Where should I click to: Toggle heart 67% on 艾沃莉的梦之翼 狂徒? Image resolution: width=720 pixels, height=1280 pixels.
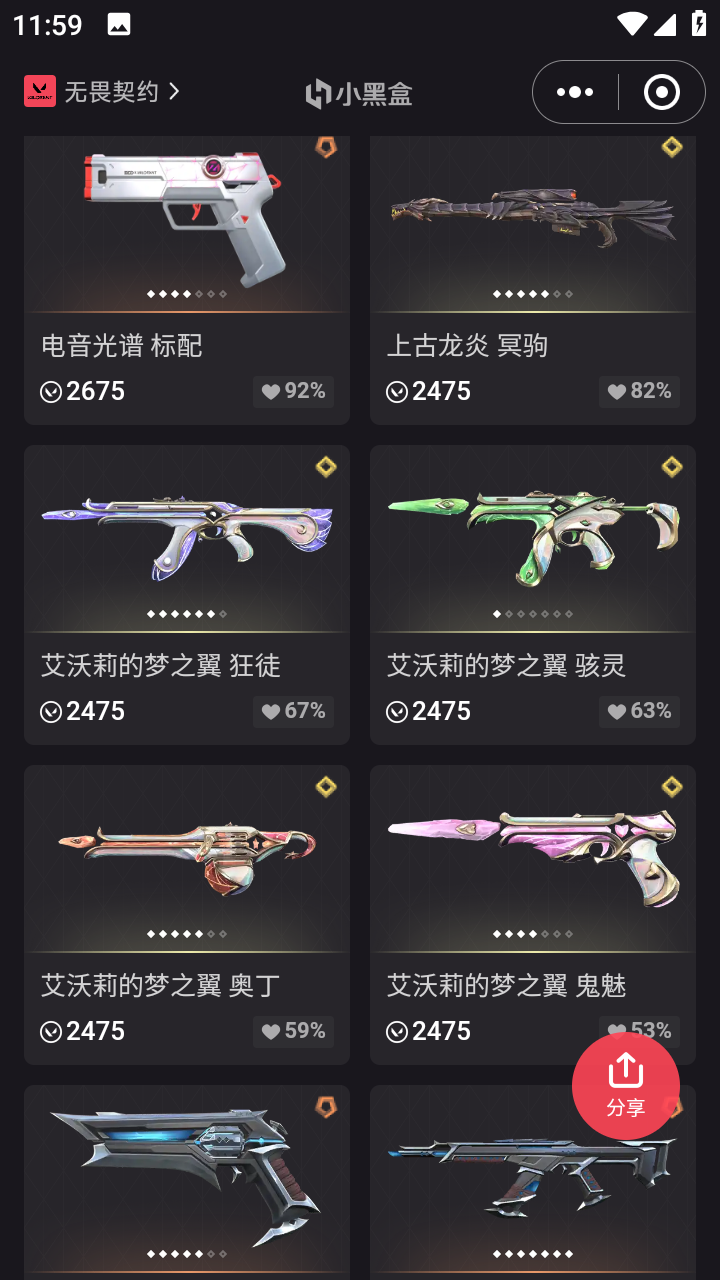click(294, 711)
